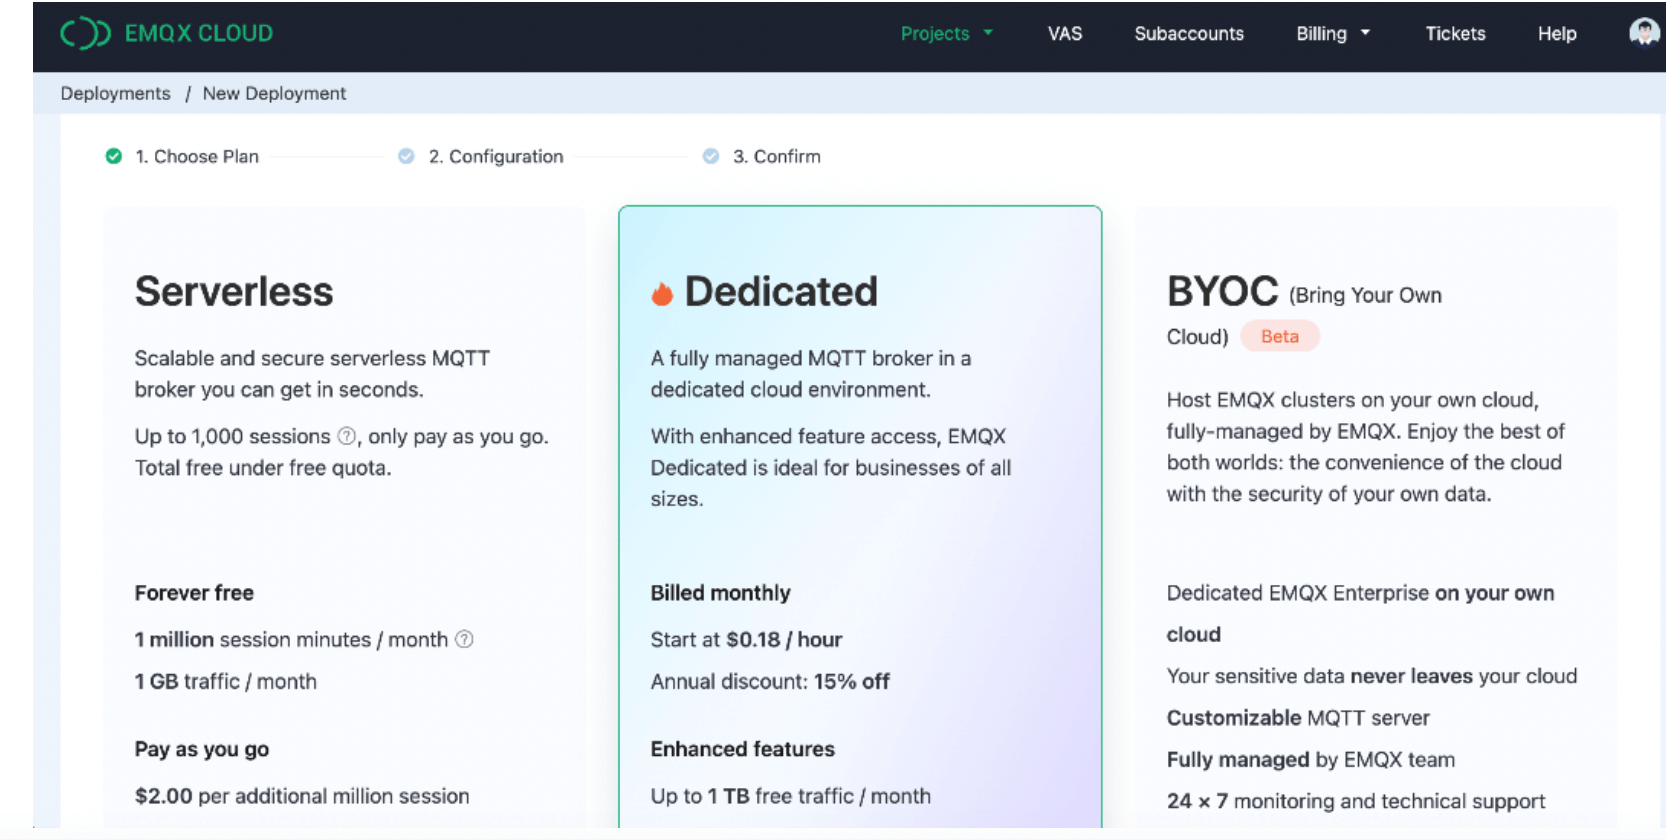Click help icon beside session minutes / month
This screenshot has width=1666, height=840.
click(x=464, y=639)
